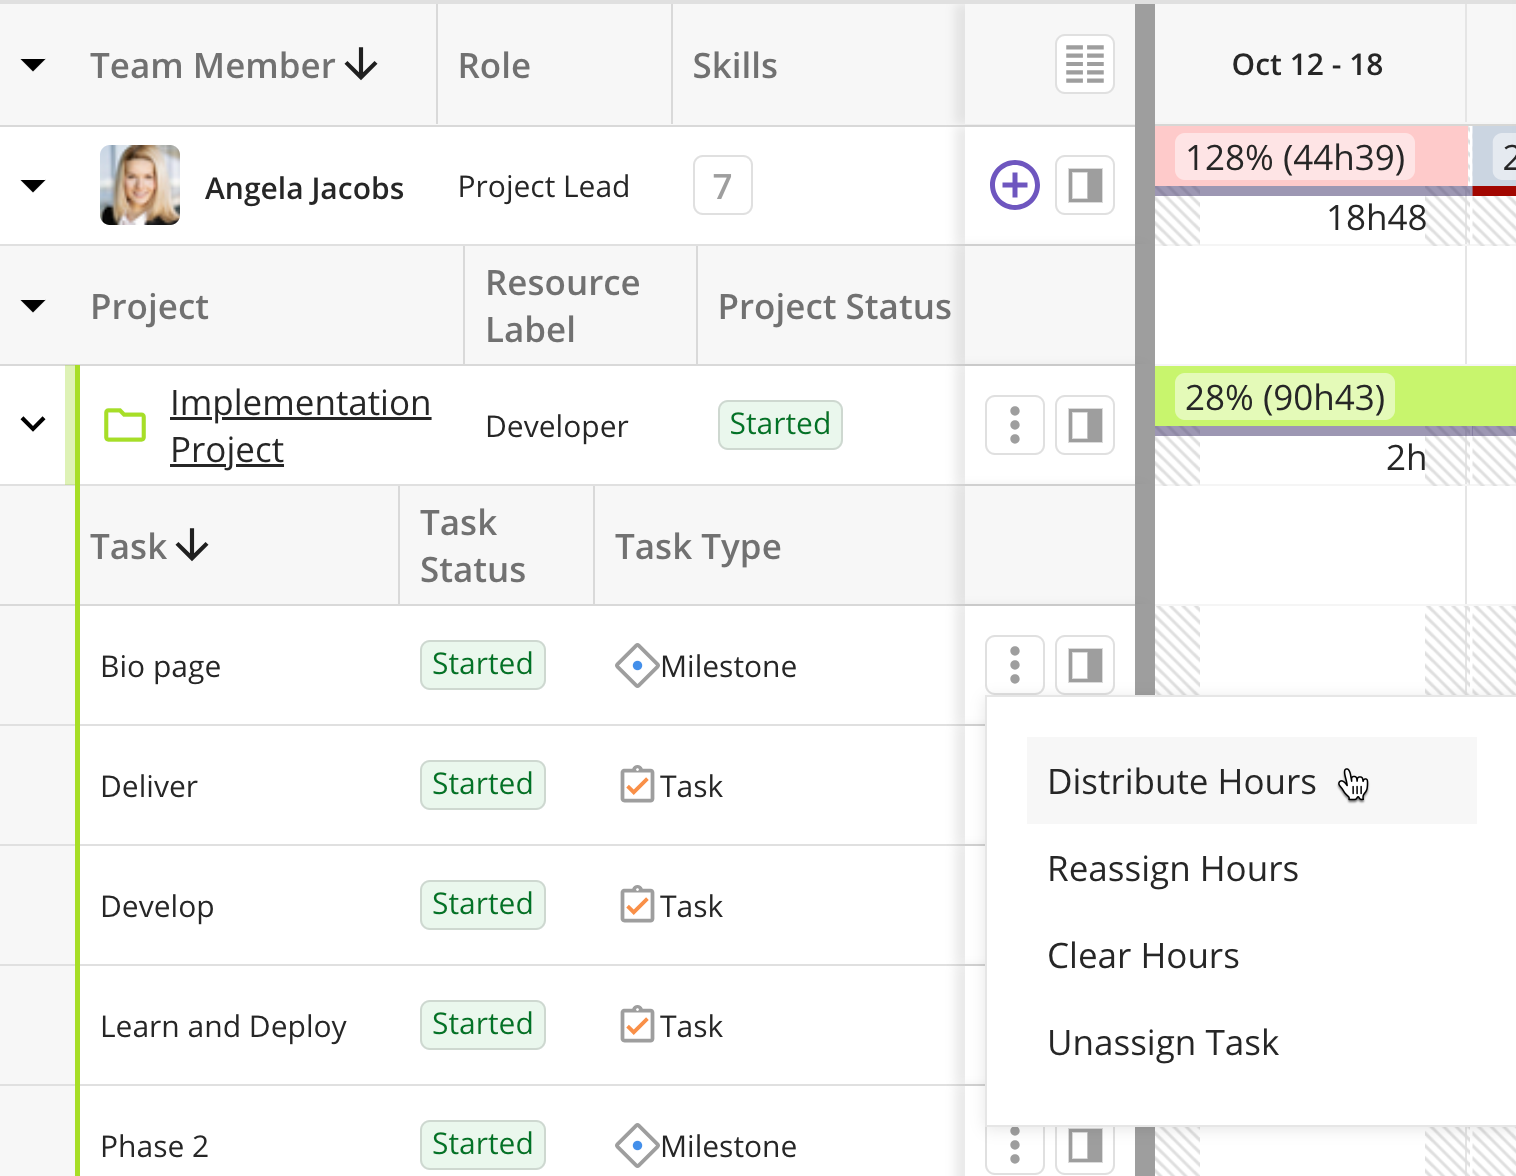Open side panel icon for Bio page
This screenshot has height=1176, width=1516.
1084,665
